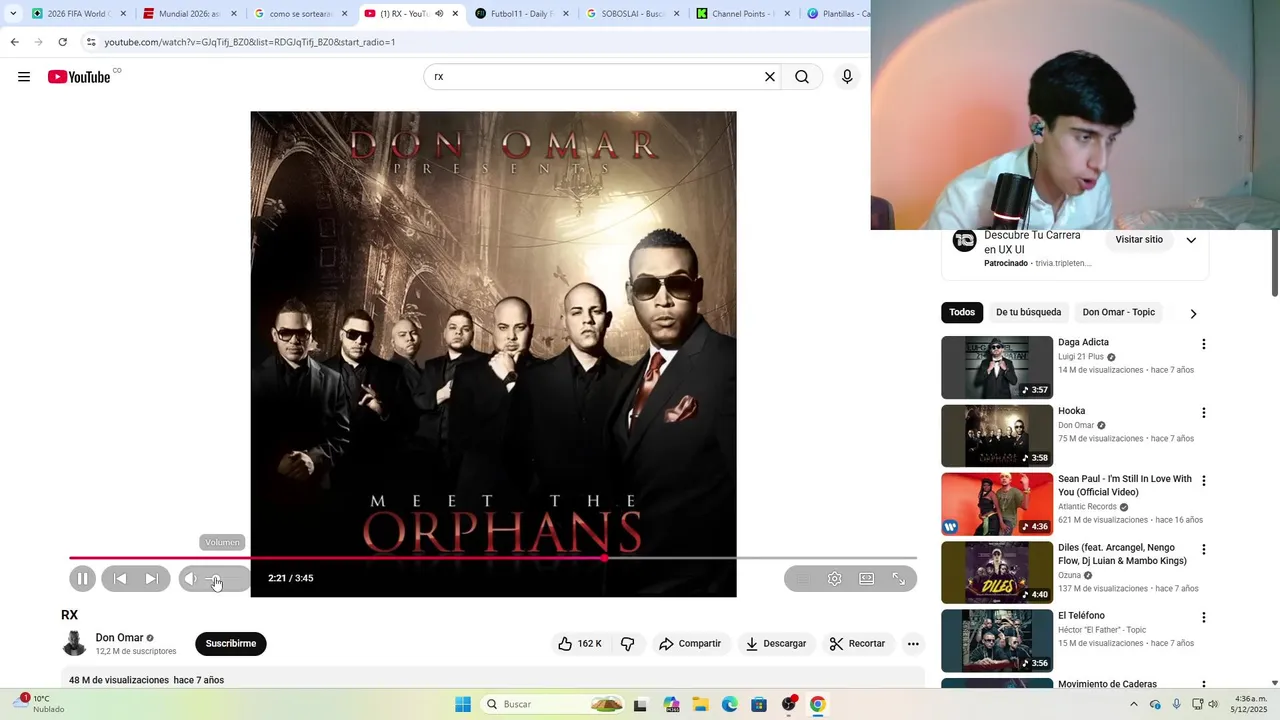The image size is (1280, 720).
Task: Clip the video with Recortar
Action: click(x=858, y=644)
